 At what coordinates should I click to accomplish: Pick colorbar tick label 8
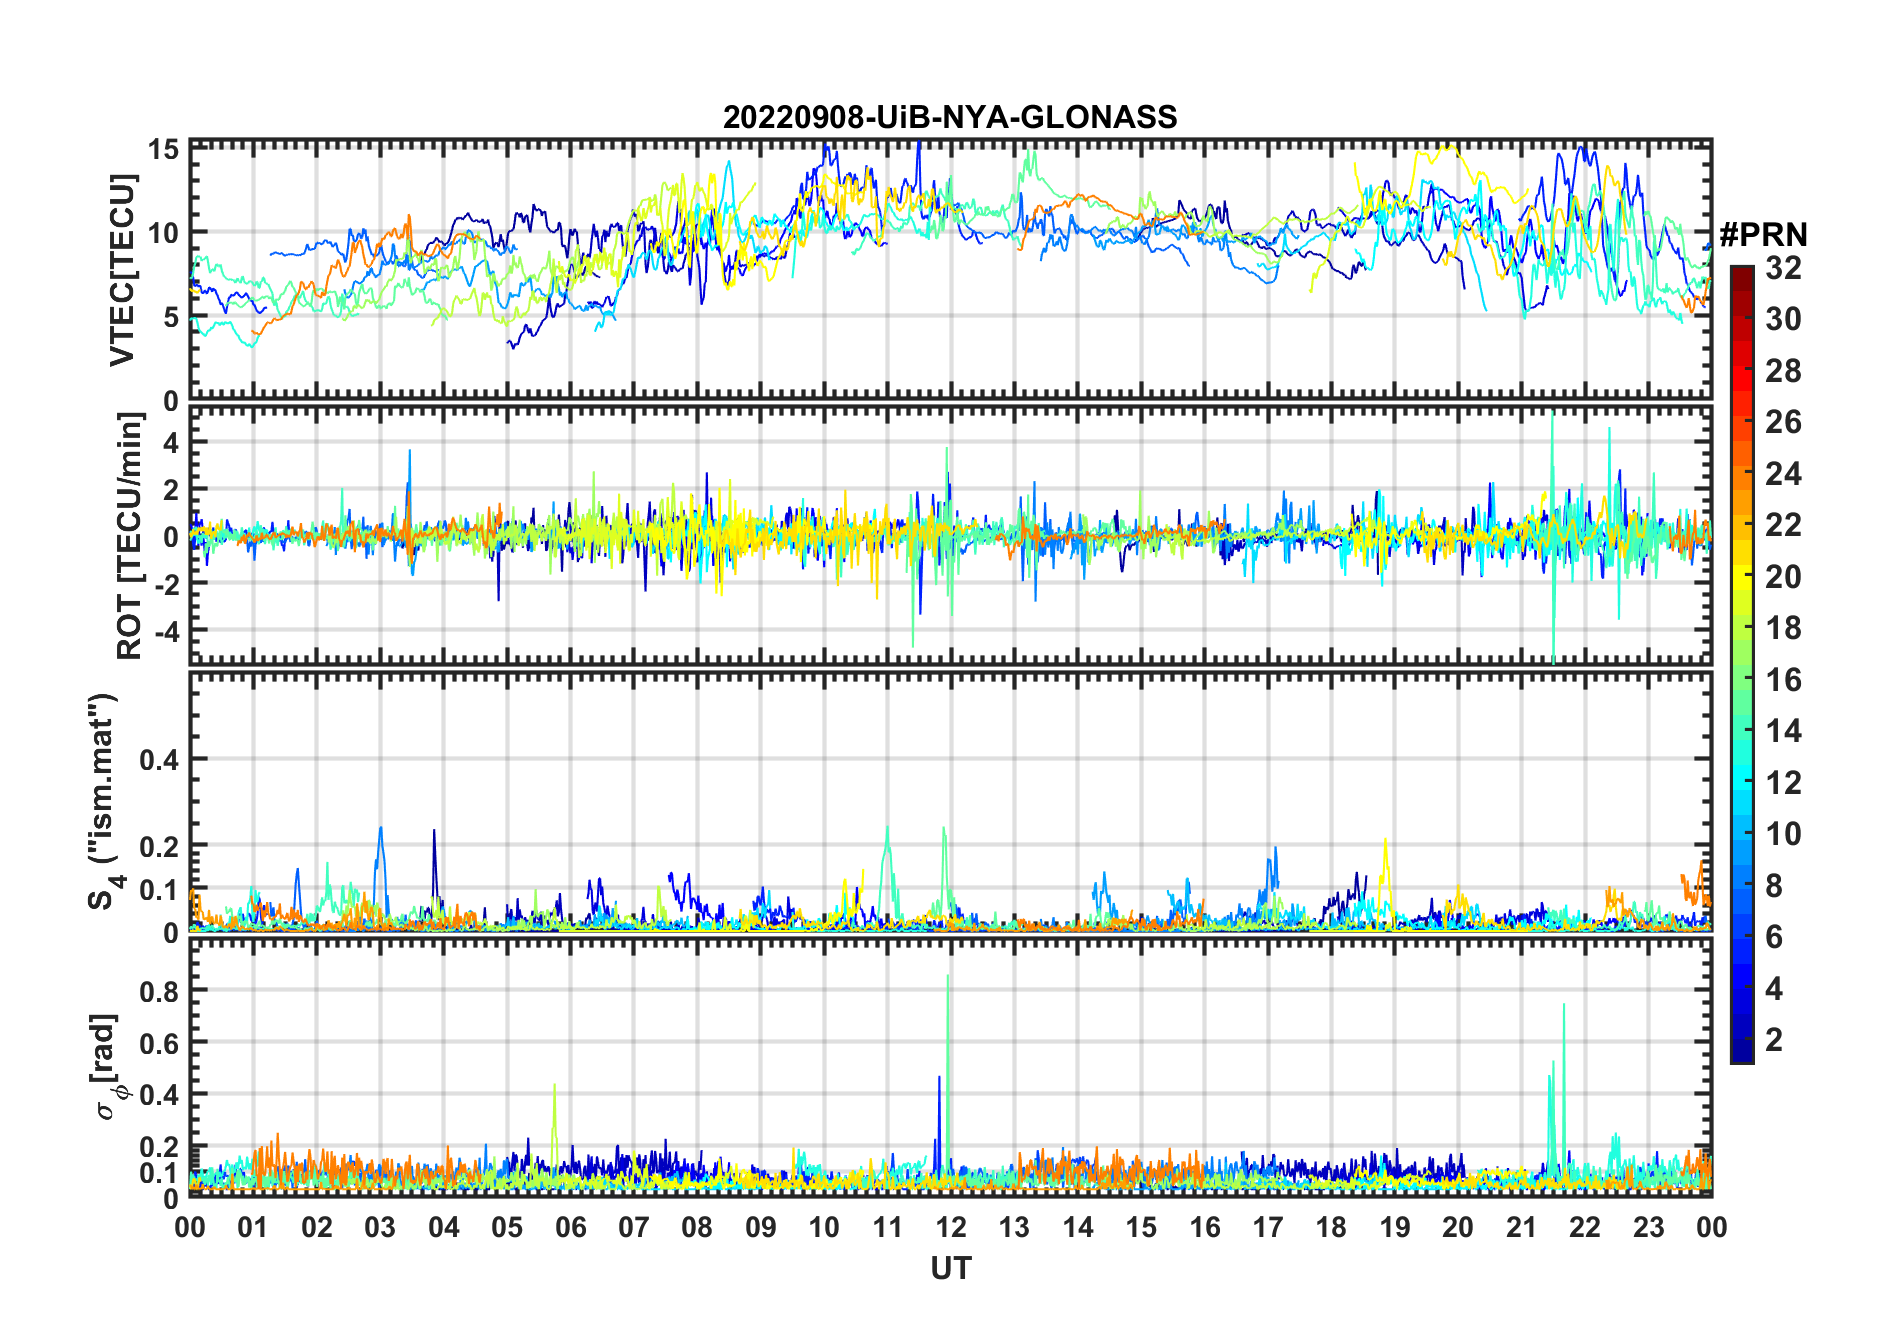[x=1775, y=886]
